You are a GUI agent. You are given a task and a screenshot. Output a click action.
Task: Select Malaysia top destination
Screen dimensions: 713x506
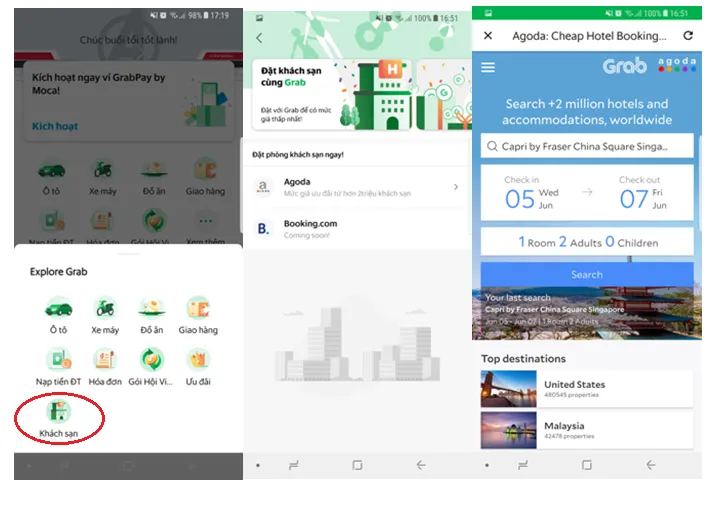tap(587, 430)
